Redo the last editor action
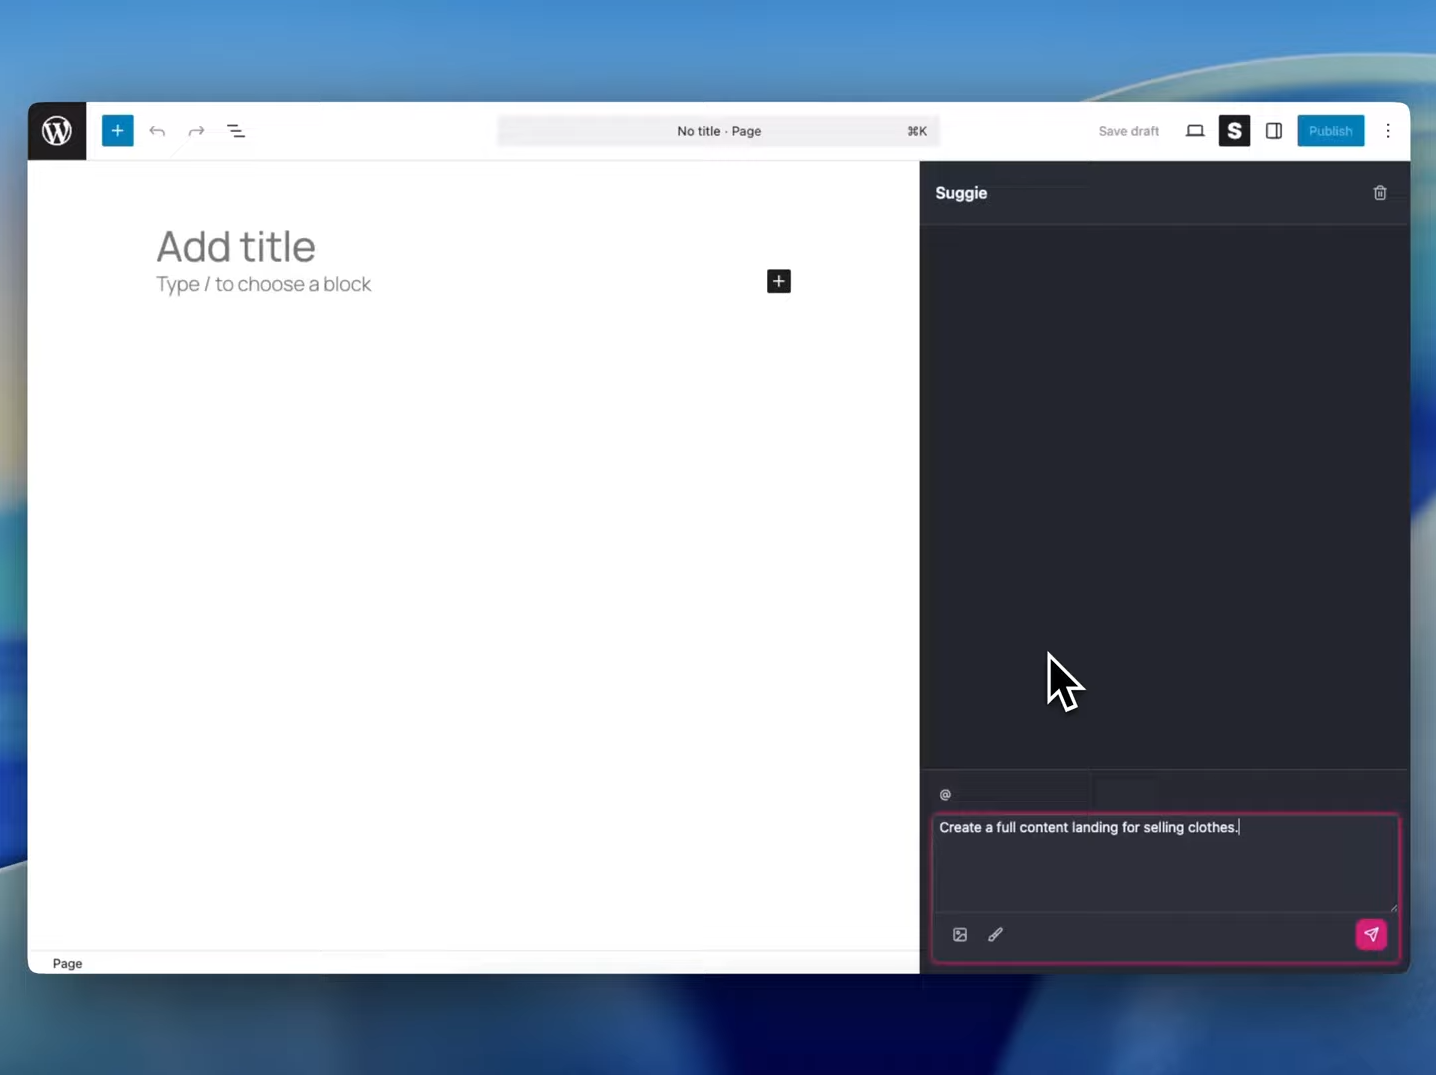Image resolution: width=1436 pixels, height=1075 pixels. click(196, 131)
